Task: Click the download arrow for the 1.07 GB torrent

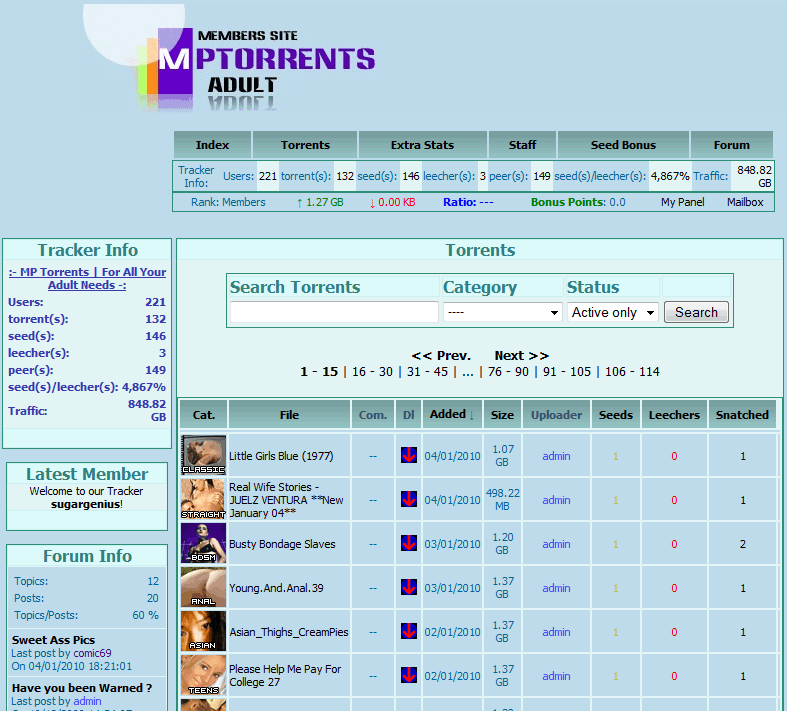Action: pyautogui.click(x=408, y=456)
